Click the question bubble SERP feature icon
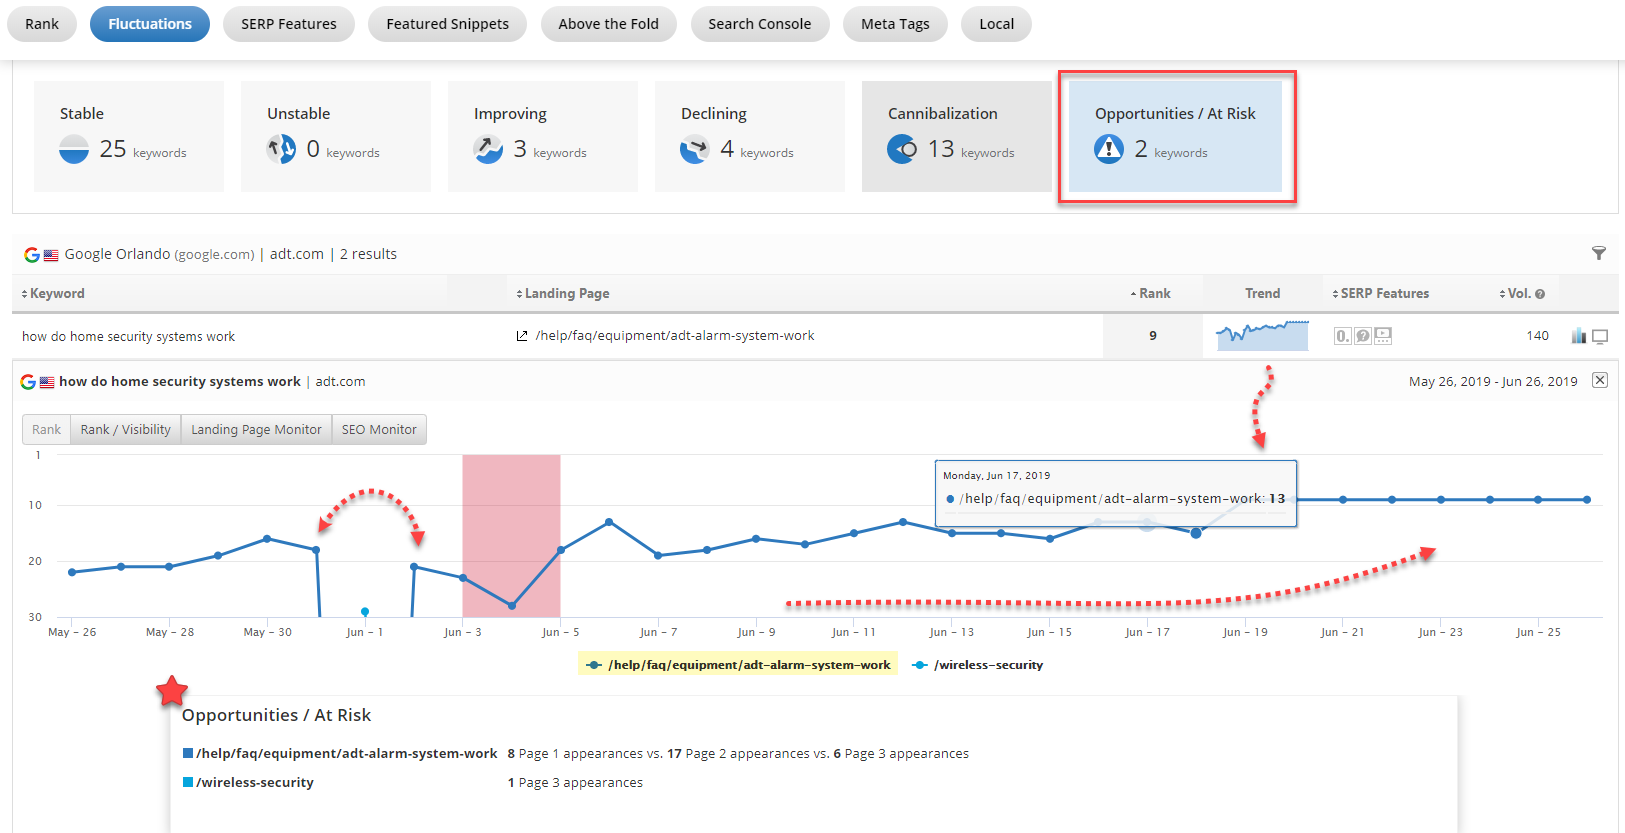Viewport: 1625px width, 833px height. pyautogui.click(x=1363, y=336)
